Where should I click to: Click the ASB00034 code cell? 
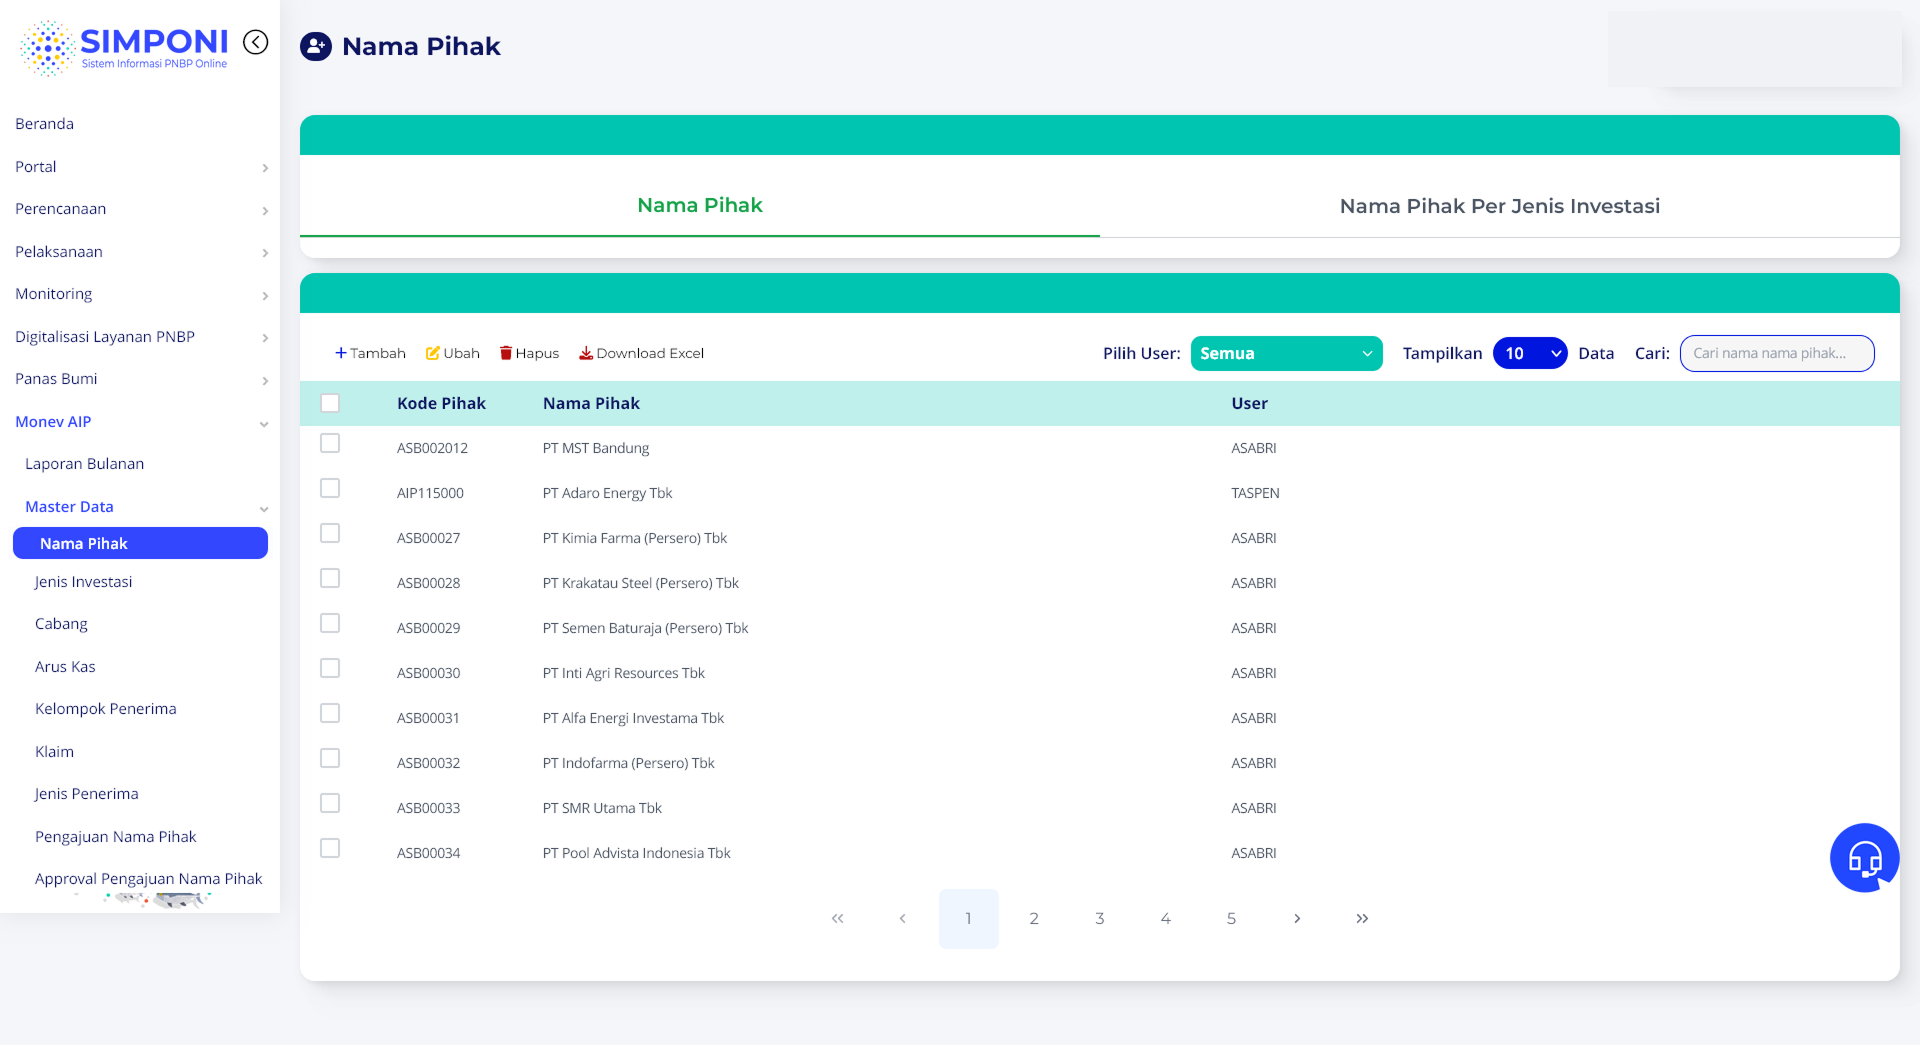(x=428, y=853)
